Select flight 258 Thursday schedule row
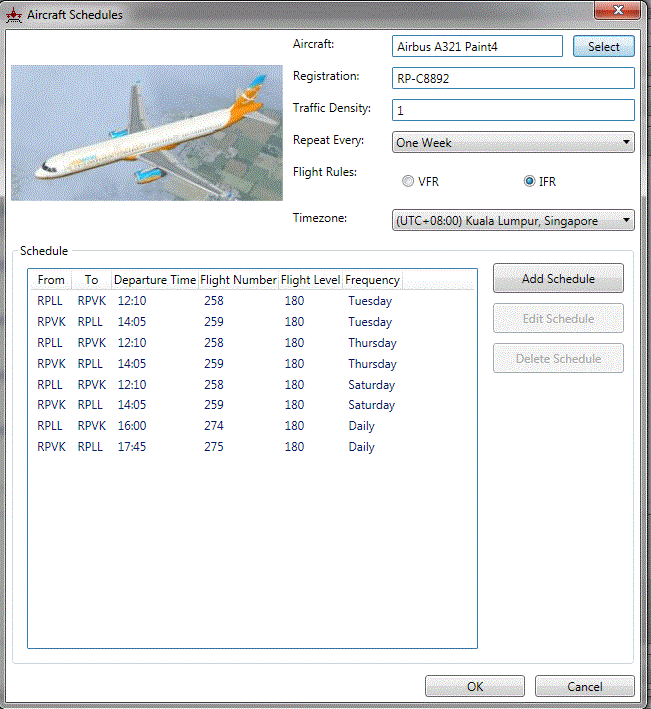The image size is (651, 709). (x=252, y=343)
